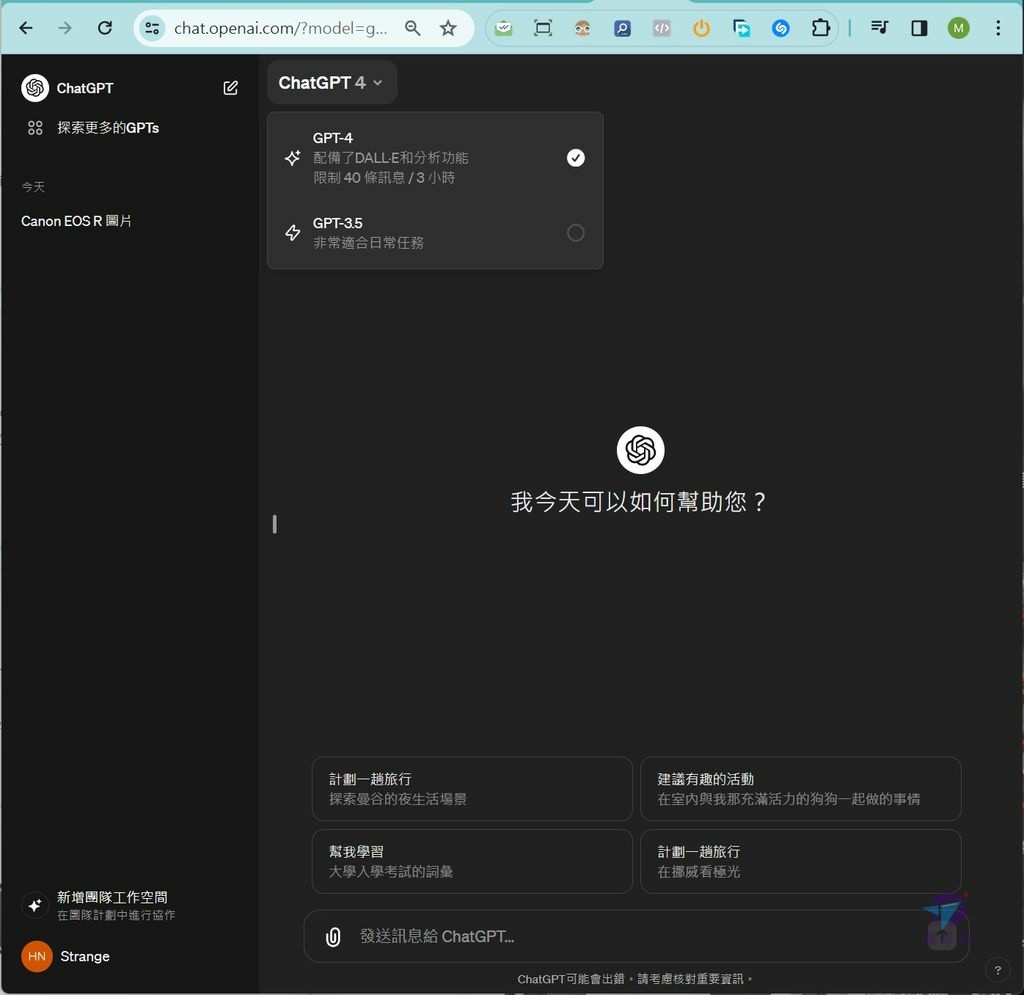Open the green M profile avatar
The image size is (1024, 995).
959,28
